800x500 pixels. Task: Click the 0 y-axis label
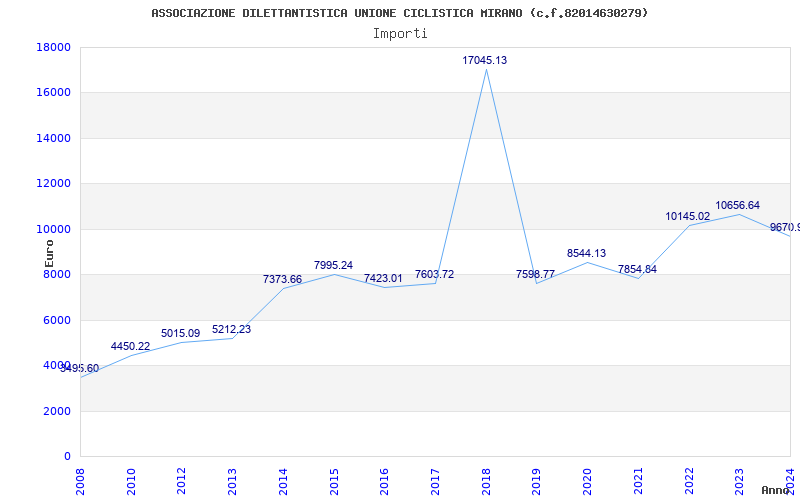tap(67, 457)
